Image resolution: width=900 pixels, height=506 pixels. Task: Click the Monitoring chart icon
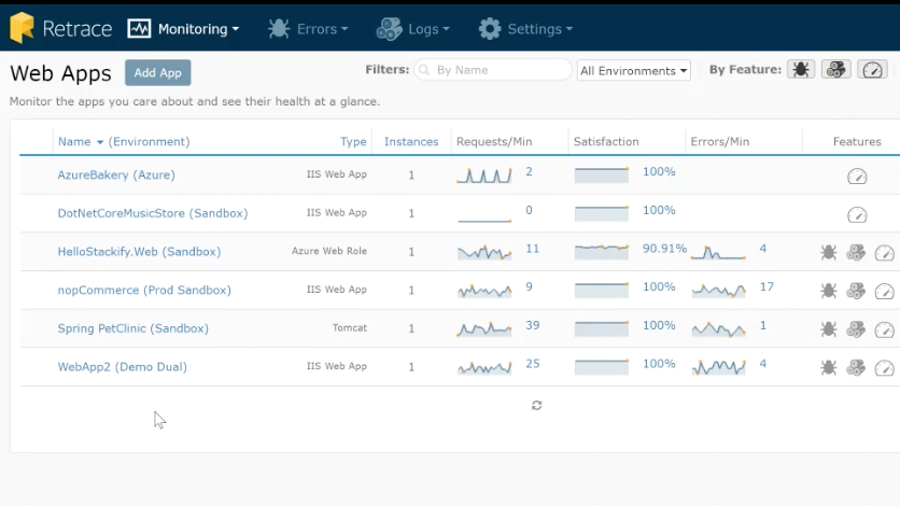[139, 29]
